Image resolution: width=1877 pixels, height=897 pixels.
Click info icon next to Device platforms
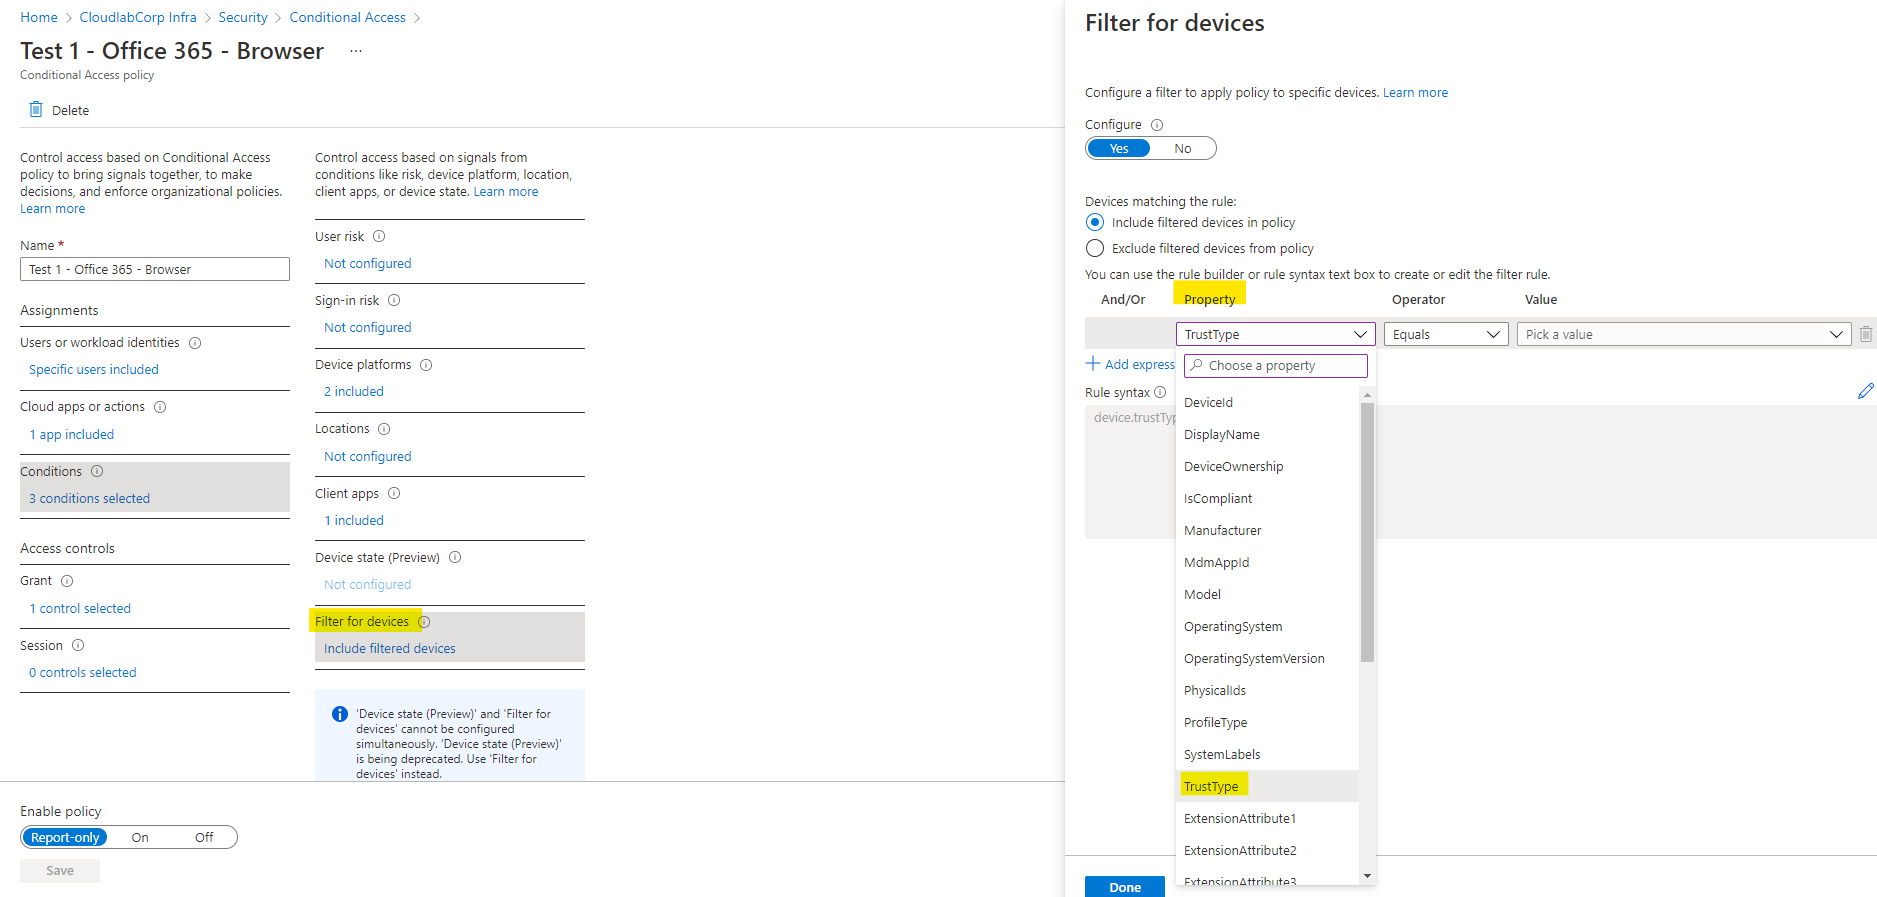pyautogui.click(x=426, y=365)
